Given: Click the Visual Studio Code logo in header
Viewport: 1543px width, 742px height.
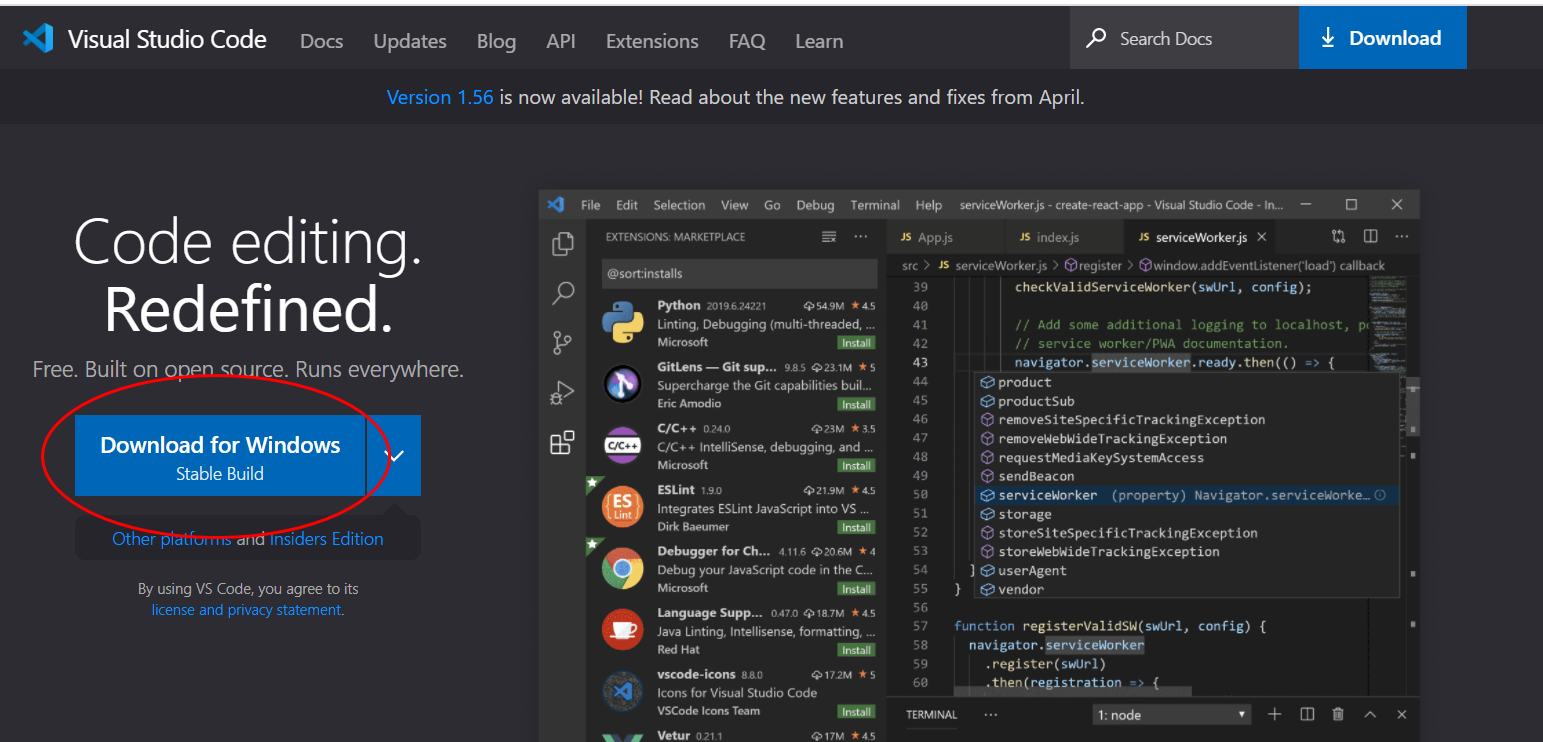Looking at the screenshot, I should [x=38, y=39].
